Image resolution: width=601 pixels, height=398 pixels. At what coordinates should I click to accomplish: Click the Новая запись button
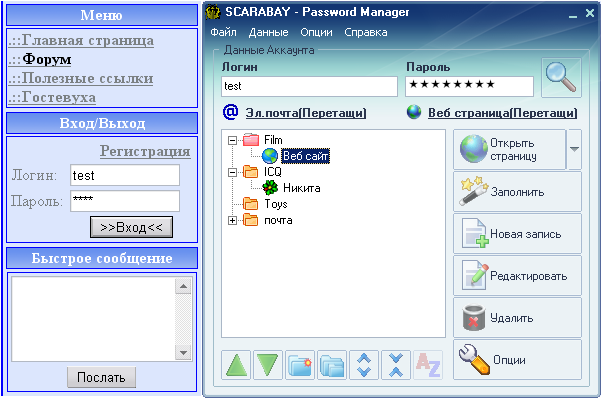517,234
